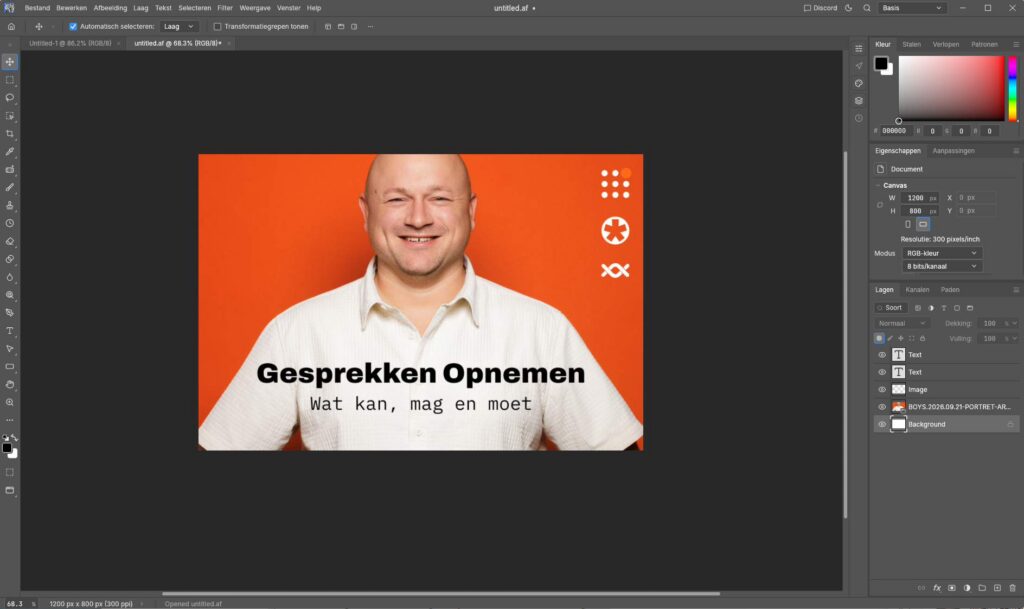Activate the Type tool

pos(10,331)
